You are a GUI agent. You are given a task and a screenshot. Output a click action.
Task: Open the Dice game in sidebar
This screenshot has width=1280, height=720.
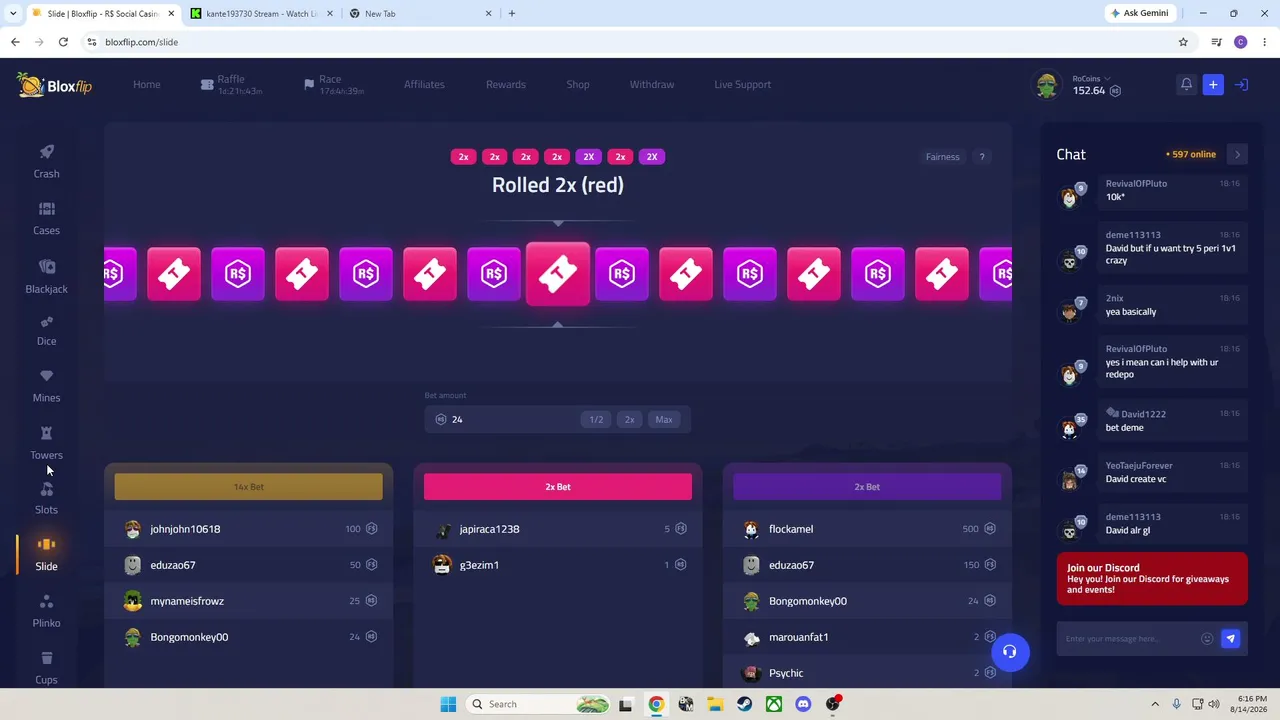46,330
